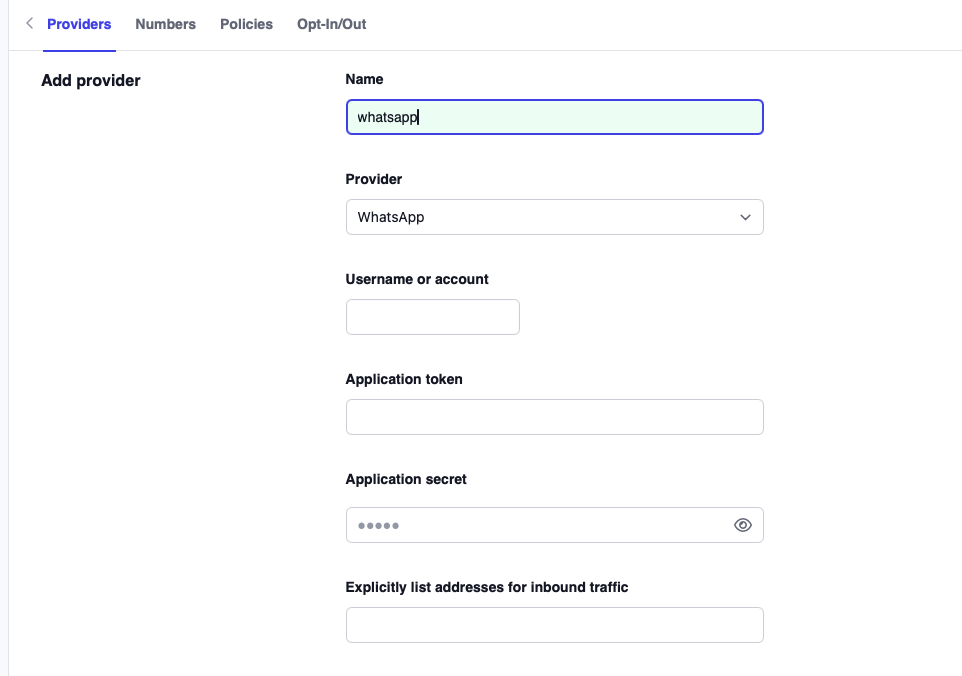
Task: Click the Provider field label
Action: pyautogui.click(x=374, y=179)
